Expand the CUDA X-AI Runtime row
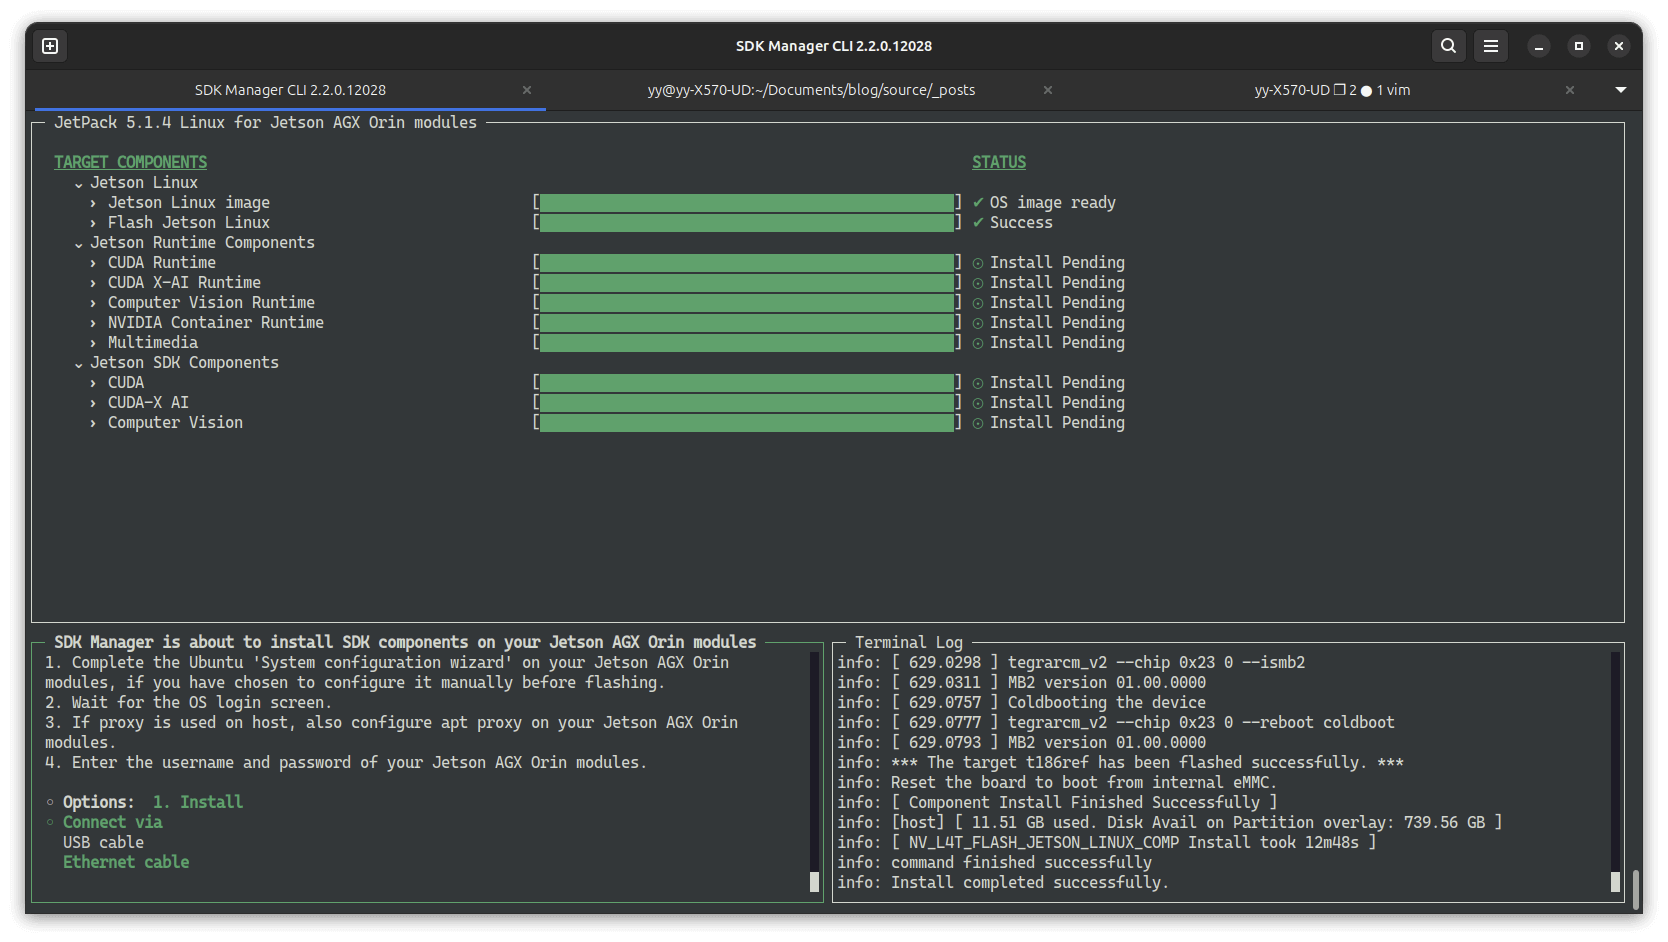The image size is (1668, 942). point(93,283)
